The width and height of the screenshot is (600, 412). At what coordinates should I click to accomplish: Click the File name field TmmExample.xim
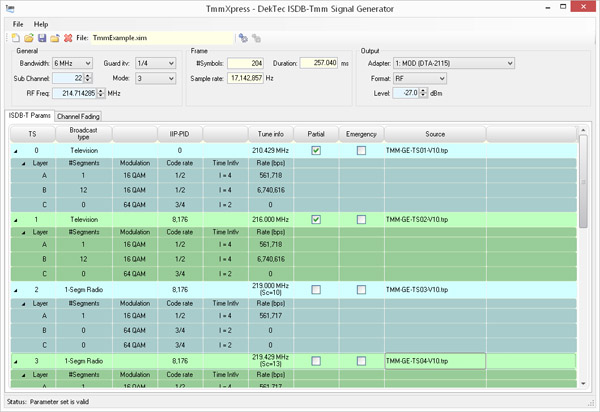163,38
